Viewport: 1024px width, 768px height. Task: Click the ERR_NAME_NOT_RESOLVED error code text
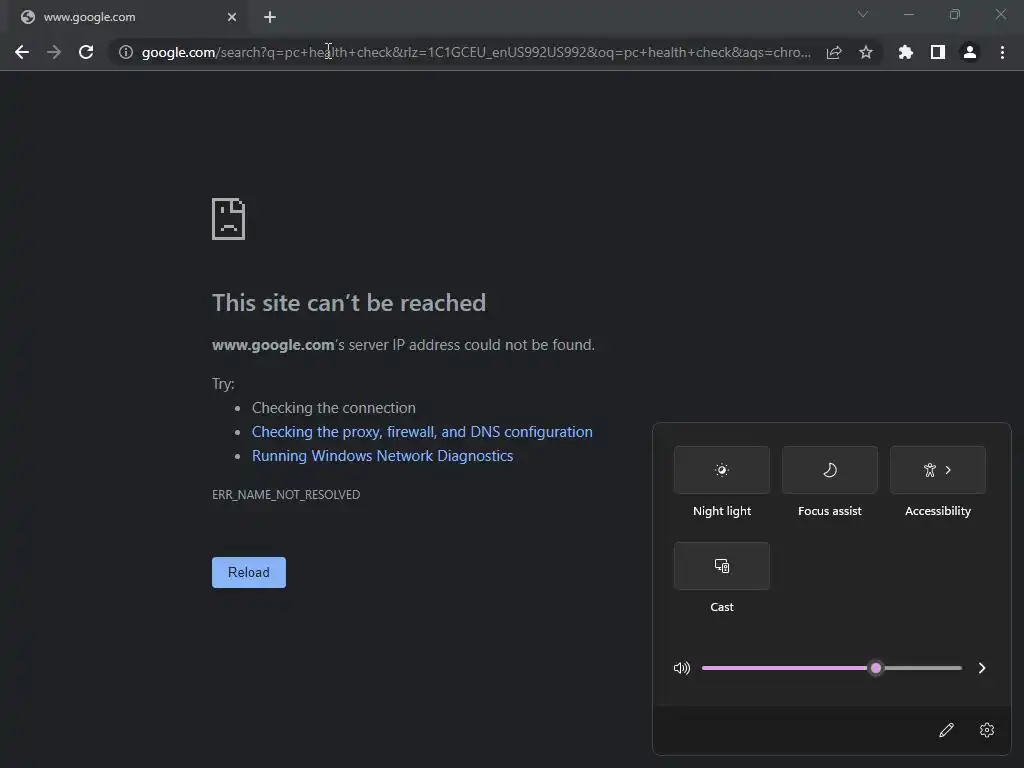tap(286, 494)
